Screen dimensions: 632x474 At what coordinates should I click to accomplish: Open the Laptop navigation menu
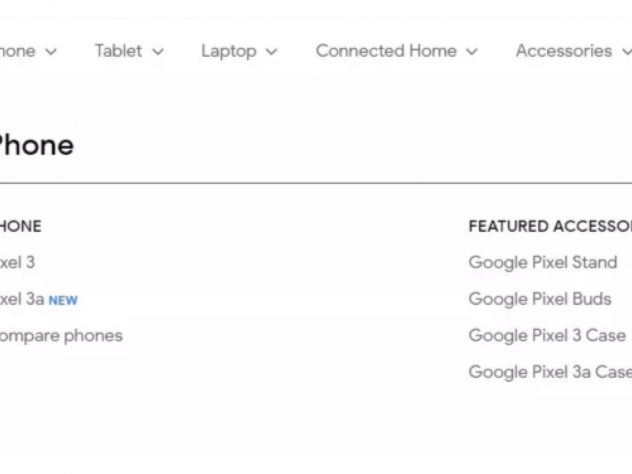(228, 51)
